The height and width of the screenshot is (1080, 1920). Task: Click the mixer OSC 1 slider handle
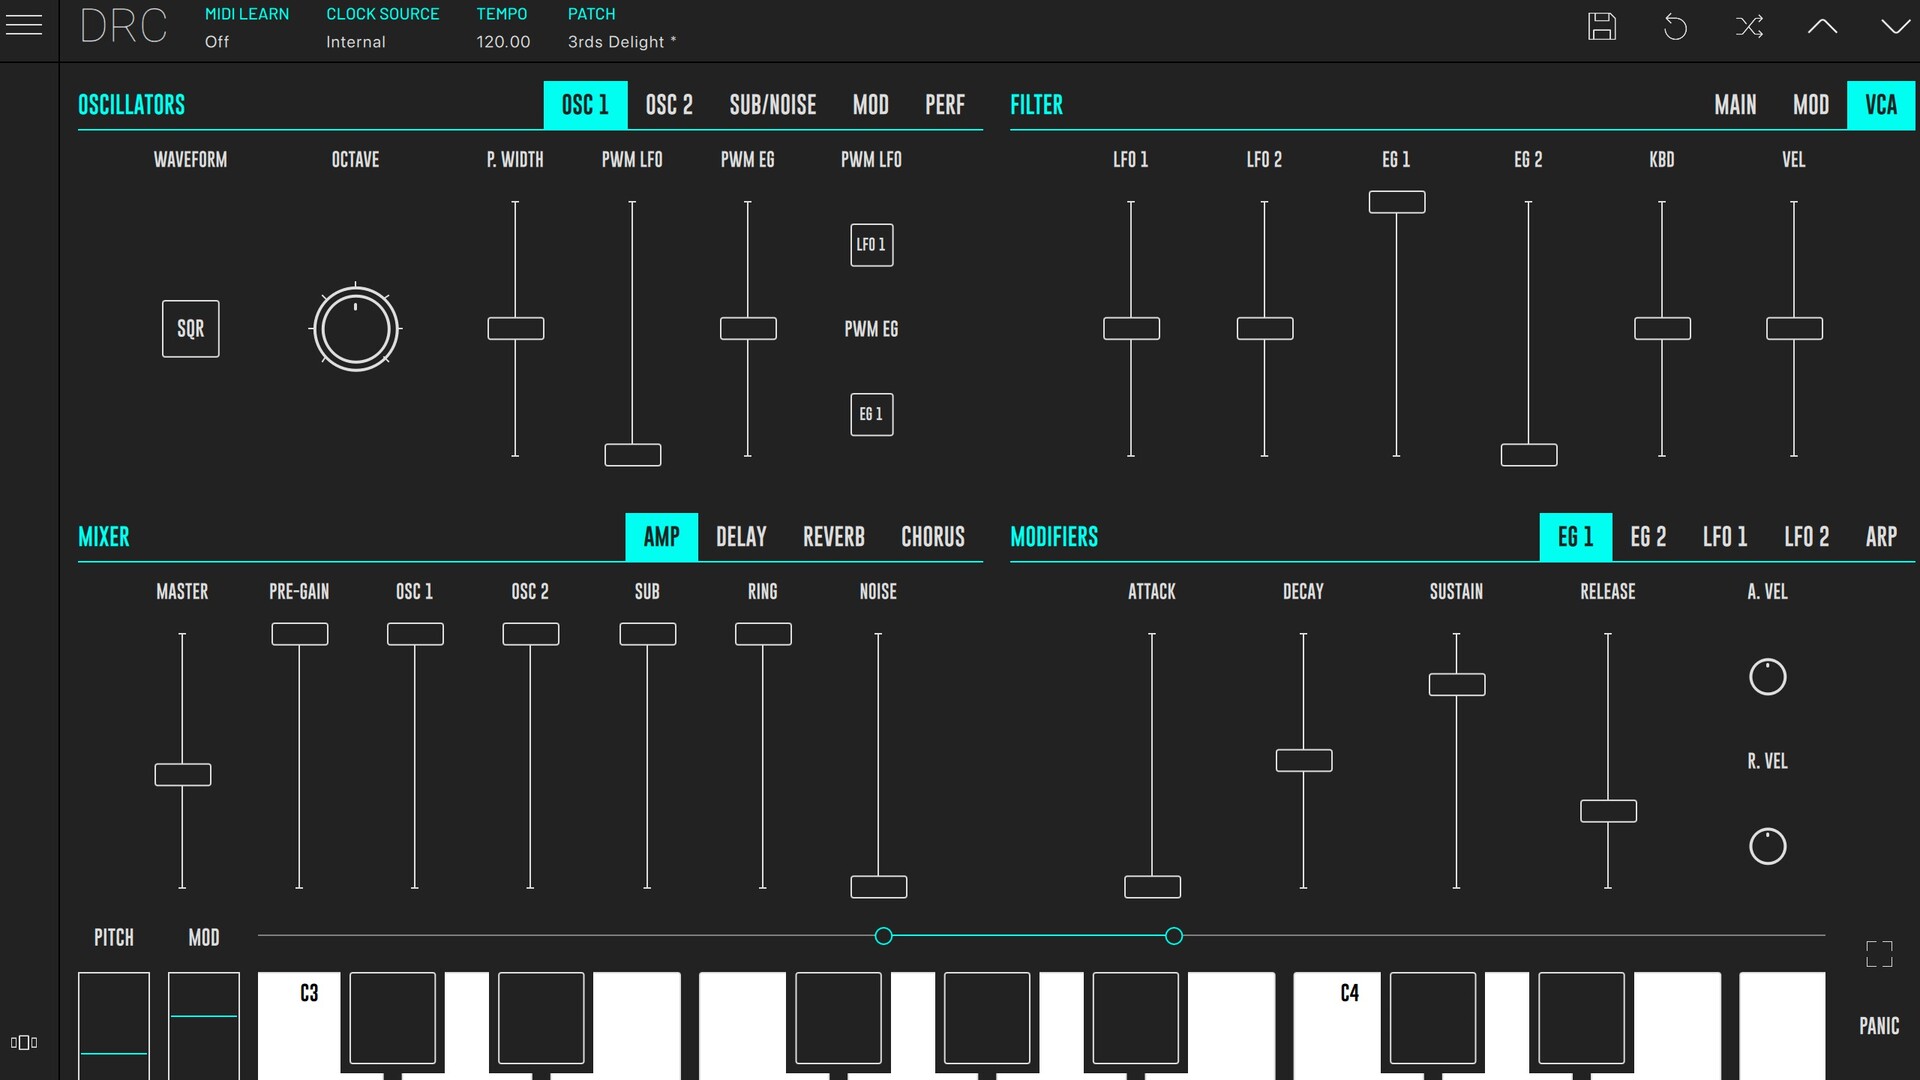(415, 634)
